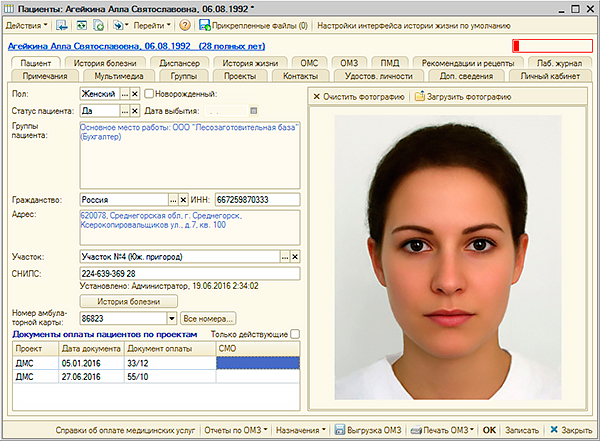Viewport: 600px width, 441px height.
Task: Click the help question mark icon
Action: 185,24
